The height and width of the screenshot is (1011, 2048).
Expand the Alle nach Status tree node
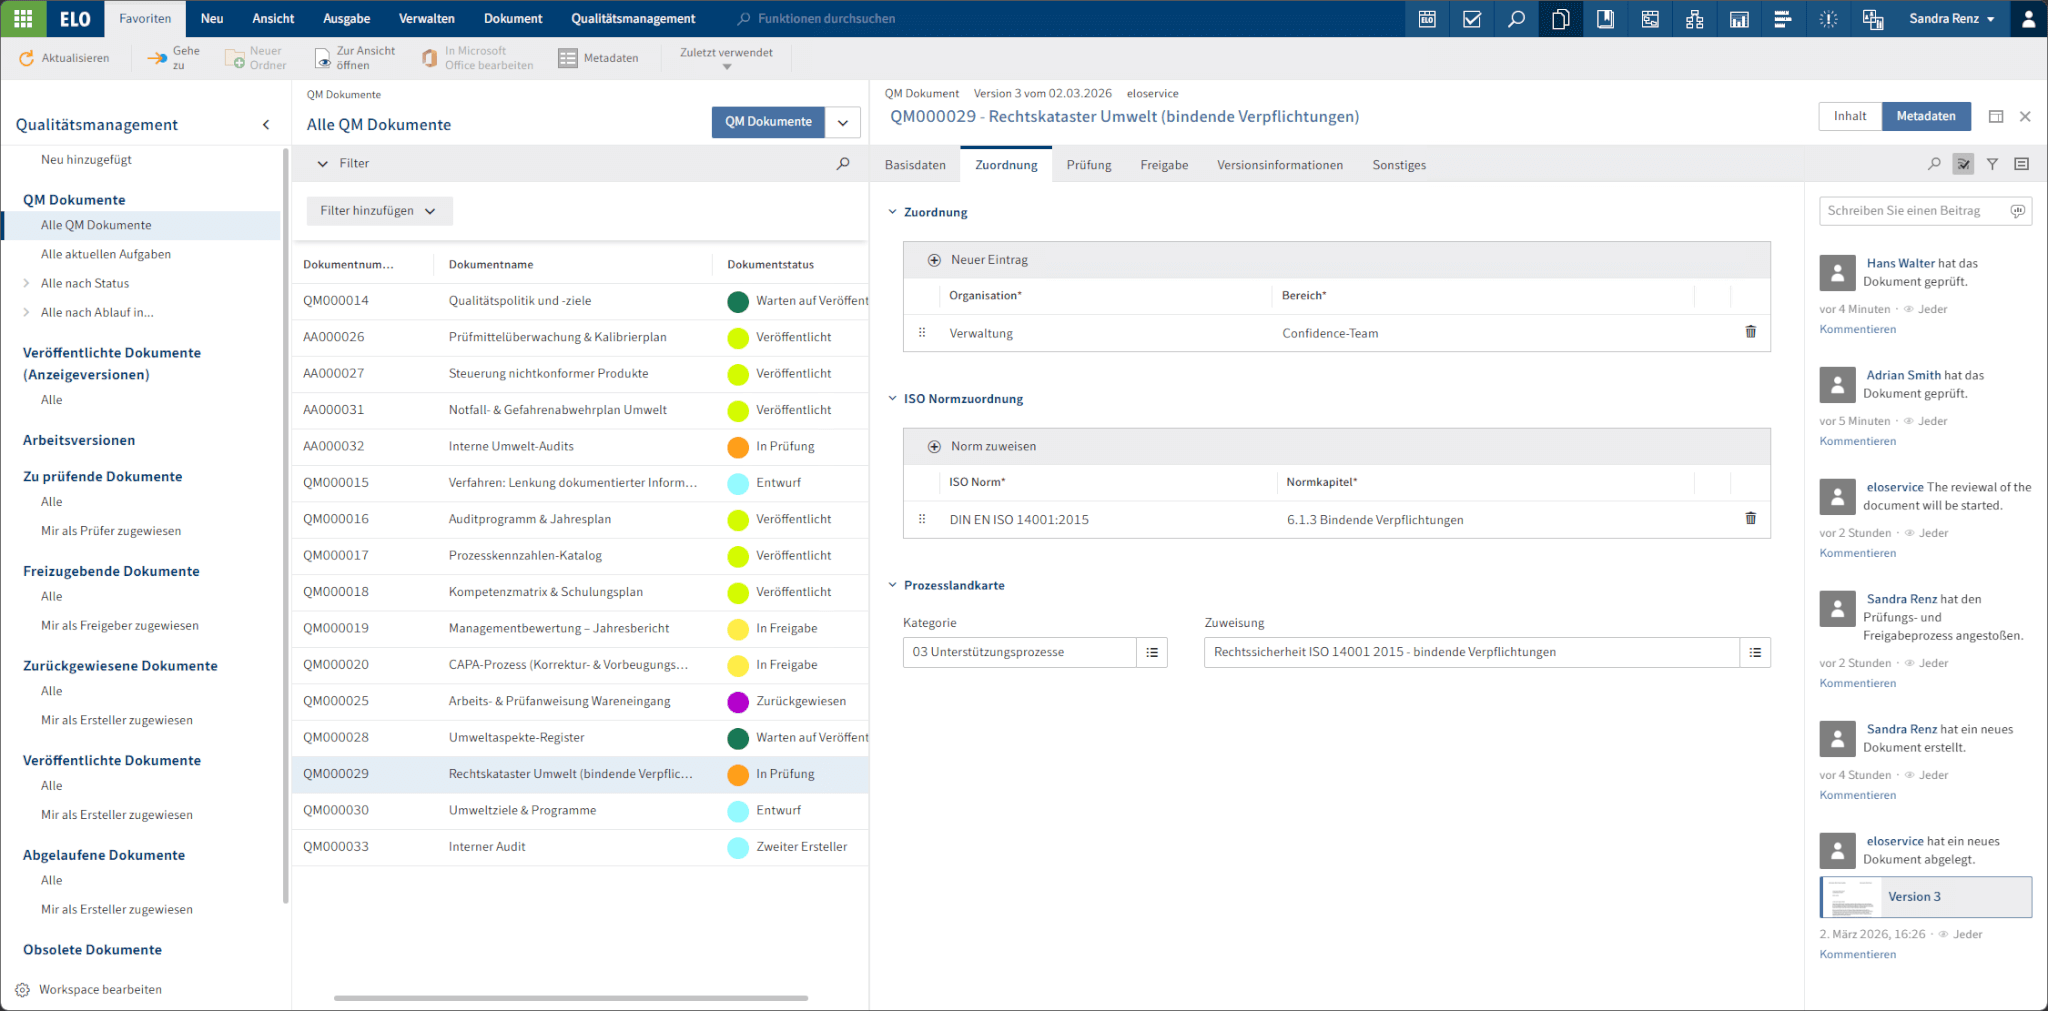click(26, 284)
